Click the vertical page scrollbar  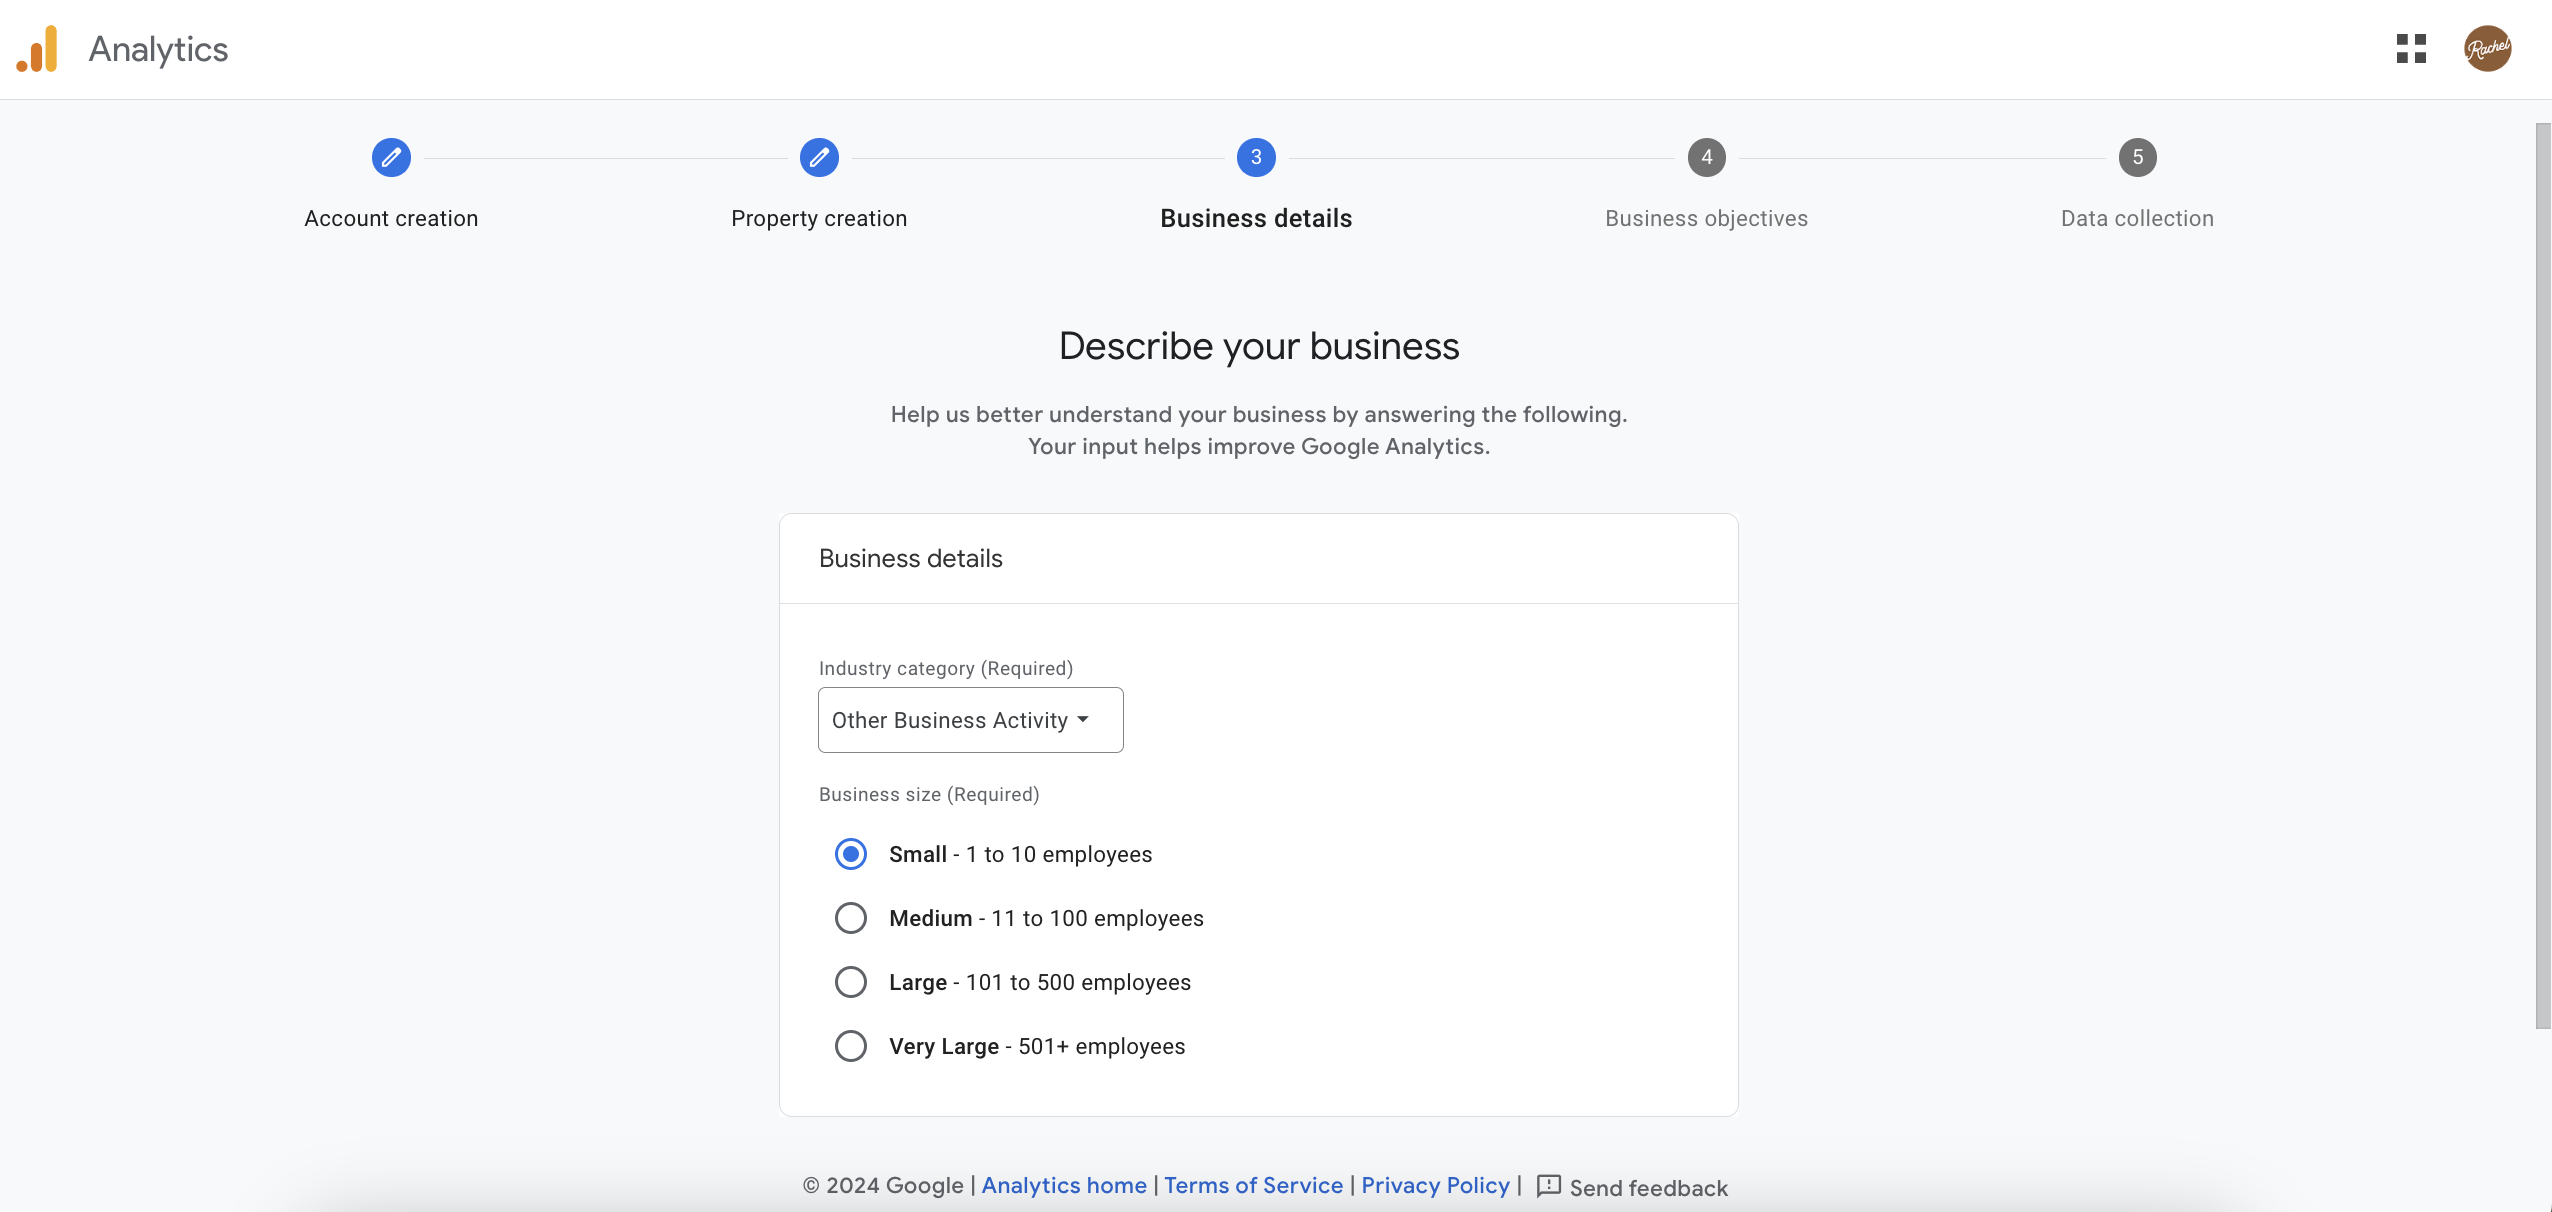point(2543,575)
